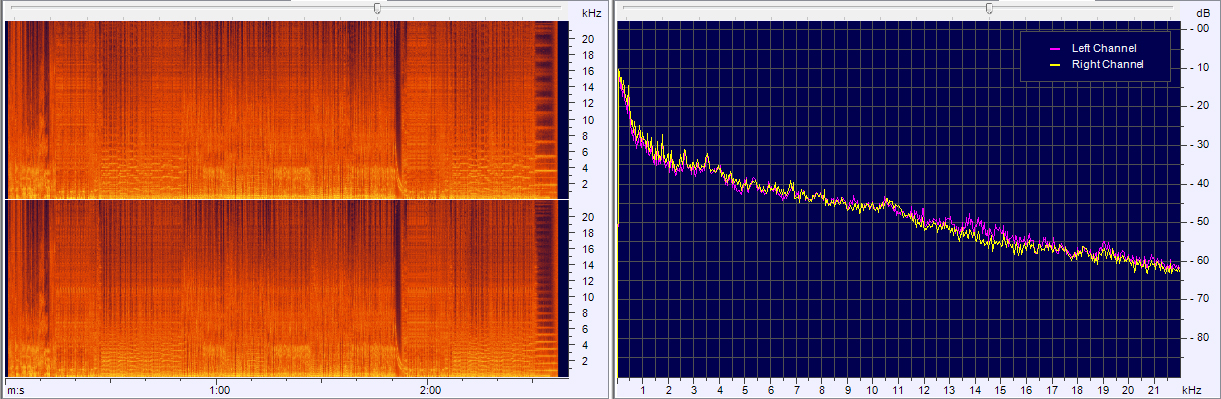Image resolution: width=1221 pixels, height=399 pixels.
Task: Click the kHz label above spectrogram scale
Action: 591,14
